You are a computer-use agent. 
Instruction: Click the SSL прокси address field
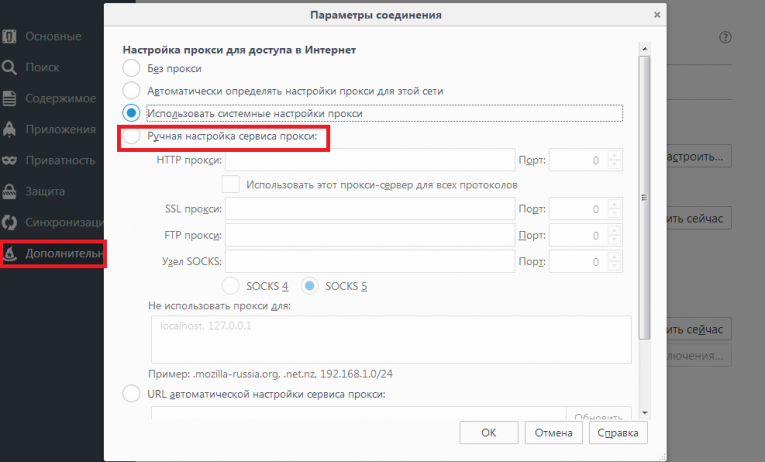coord(370,209)
